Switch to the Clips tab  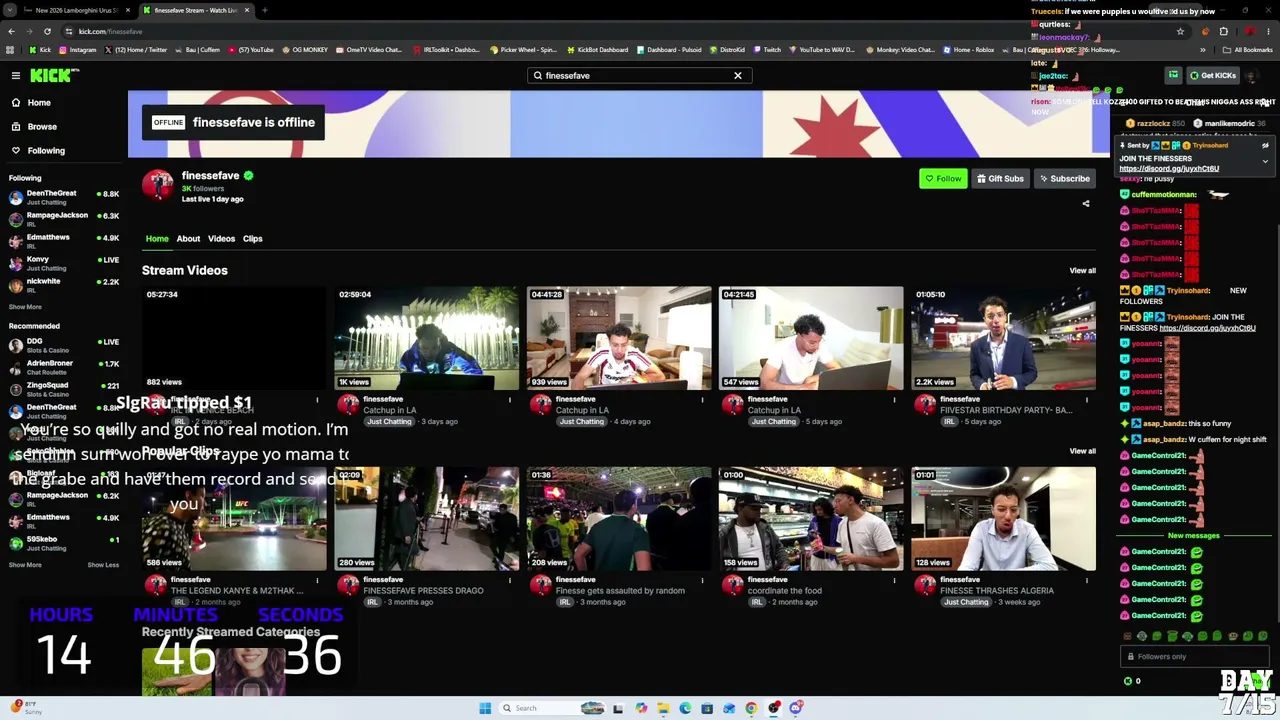coord(252,239)
